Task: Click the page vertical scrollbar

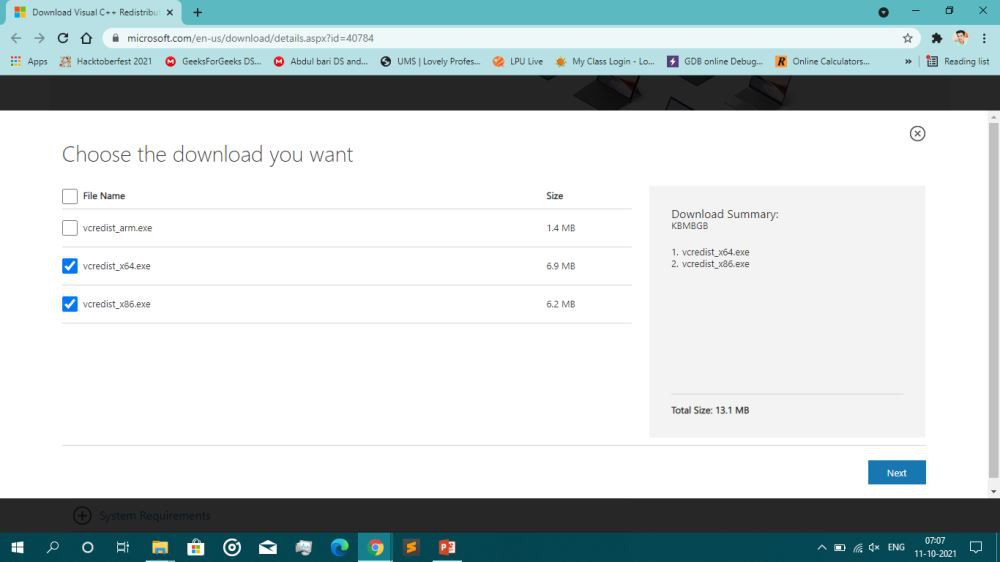Action: 994,300
